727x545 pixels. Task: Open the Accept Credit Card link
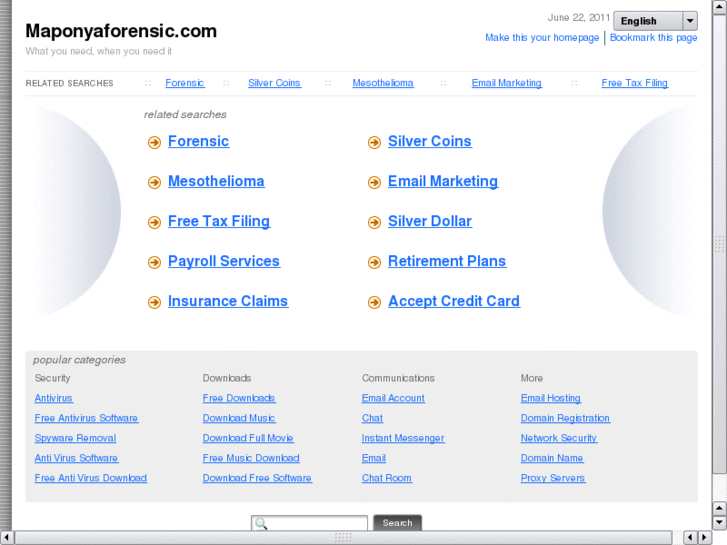click(x=454, y=301)
